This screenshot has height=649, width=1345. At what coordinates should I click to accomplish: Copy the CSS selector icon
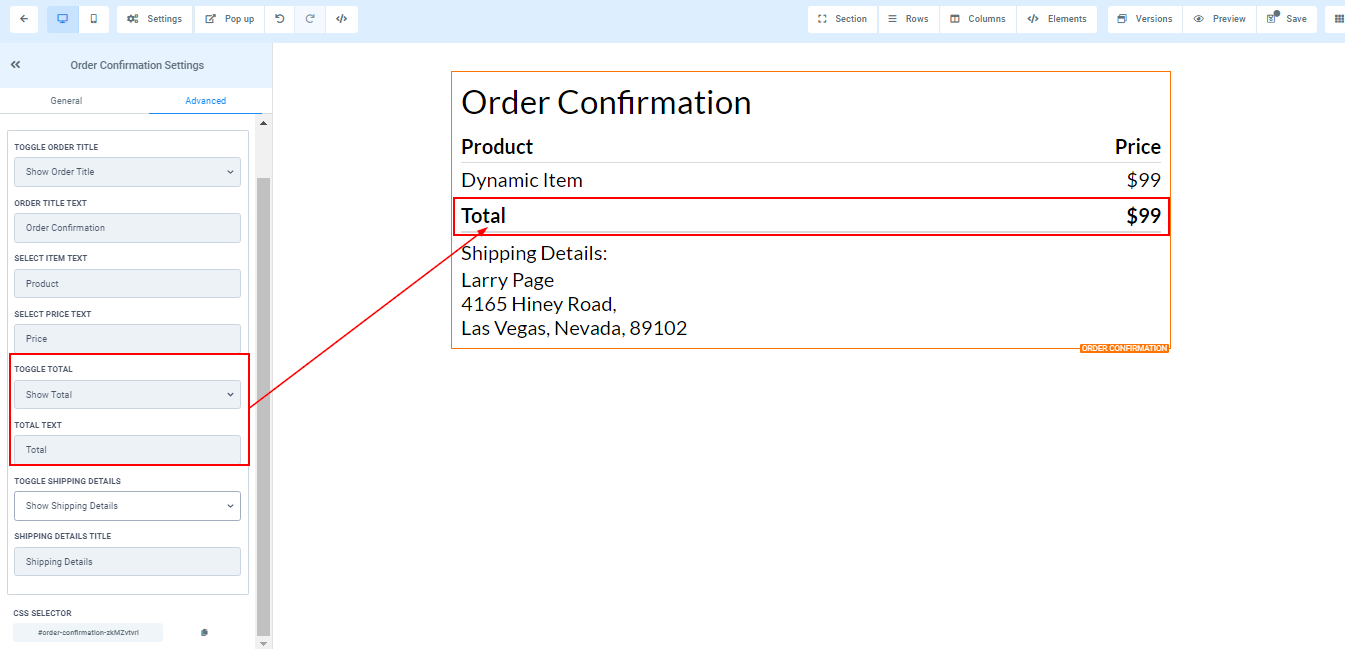point(204,632)
